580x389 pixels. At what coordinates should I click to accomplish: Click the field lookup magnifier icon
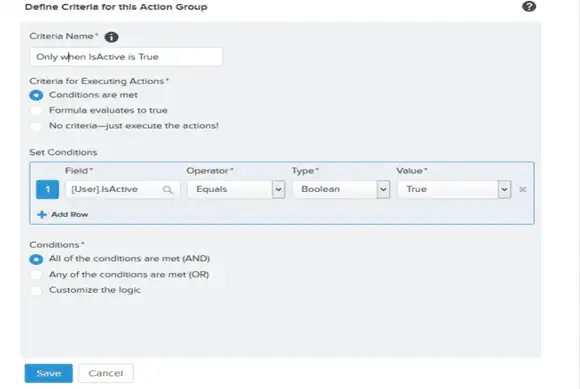click(x=168, y=190)
